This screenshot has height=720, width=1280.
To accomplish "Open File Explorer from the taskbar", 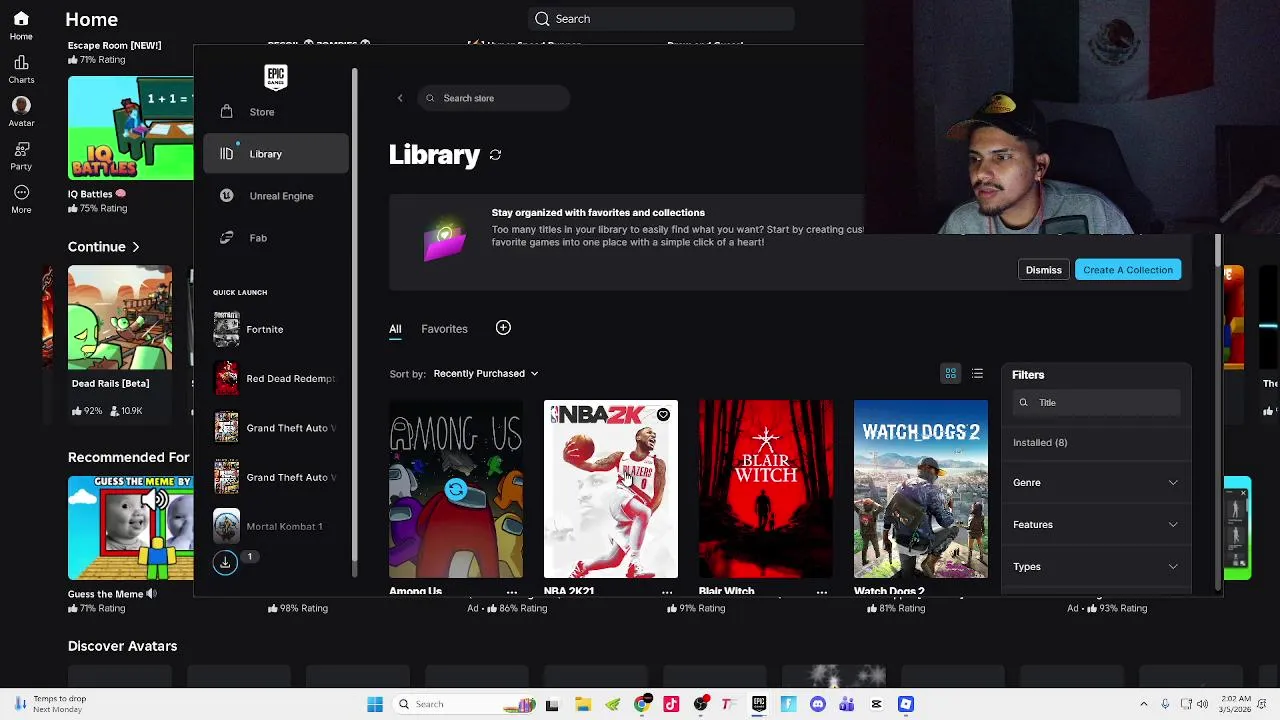I will 583,704.
